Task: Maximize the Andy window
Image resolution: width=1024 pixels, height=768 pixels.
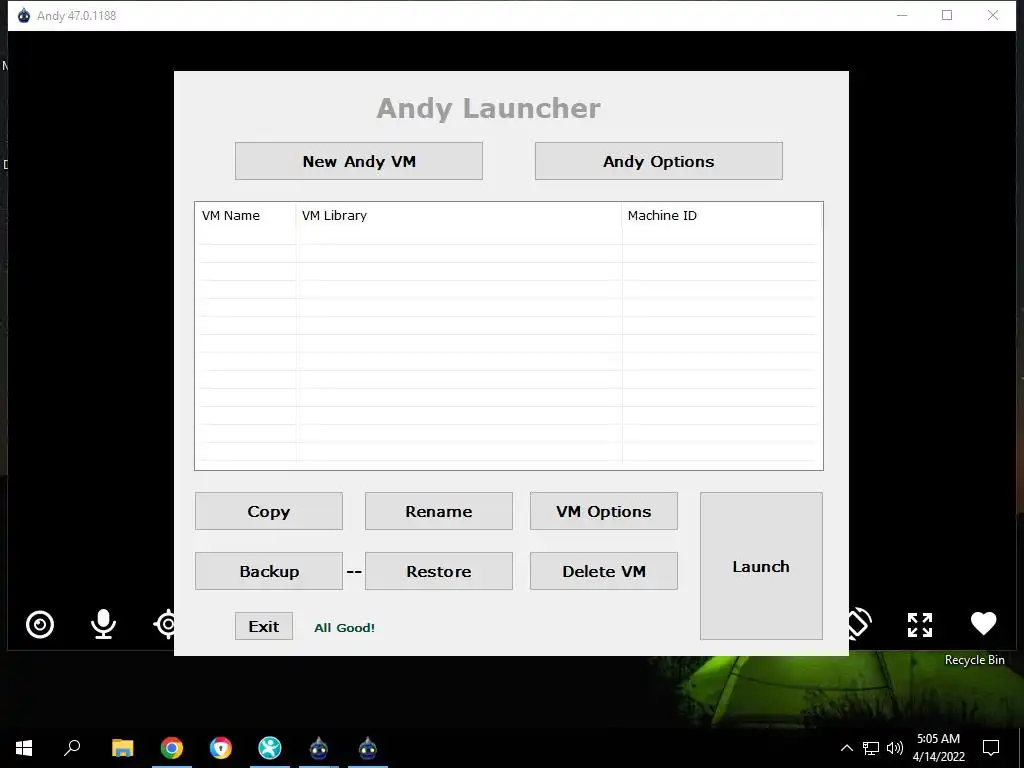Action: [947, 15]
